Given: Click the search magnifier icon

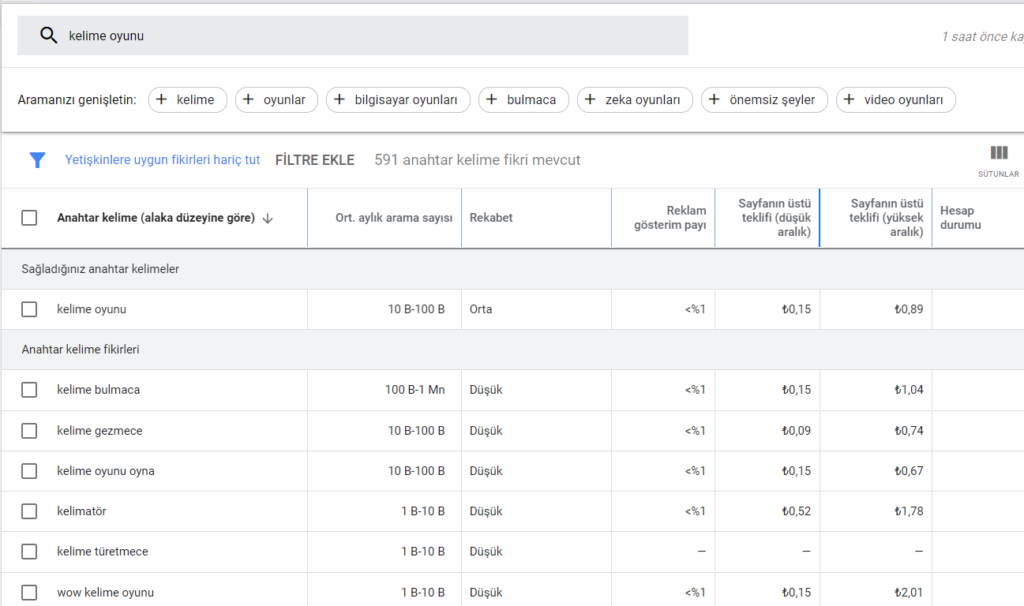Looking at the screenshot, I should [48, 36].
